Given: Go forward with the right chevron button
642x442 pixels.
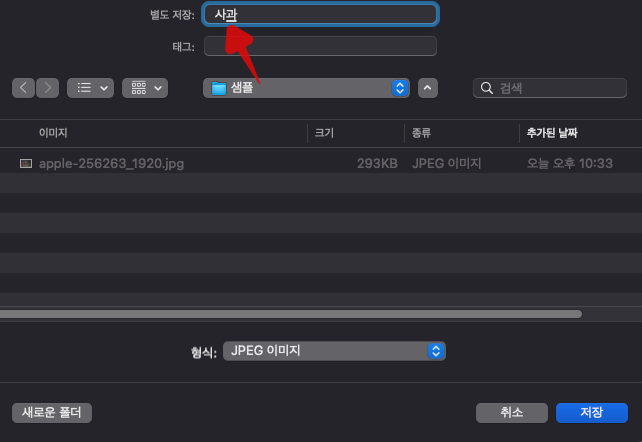Looking at the screenshot, I should point(47,88).
